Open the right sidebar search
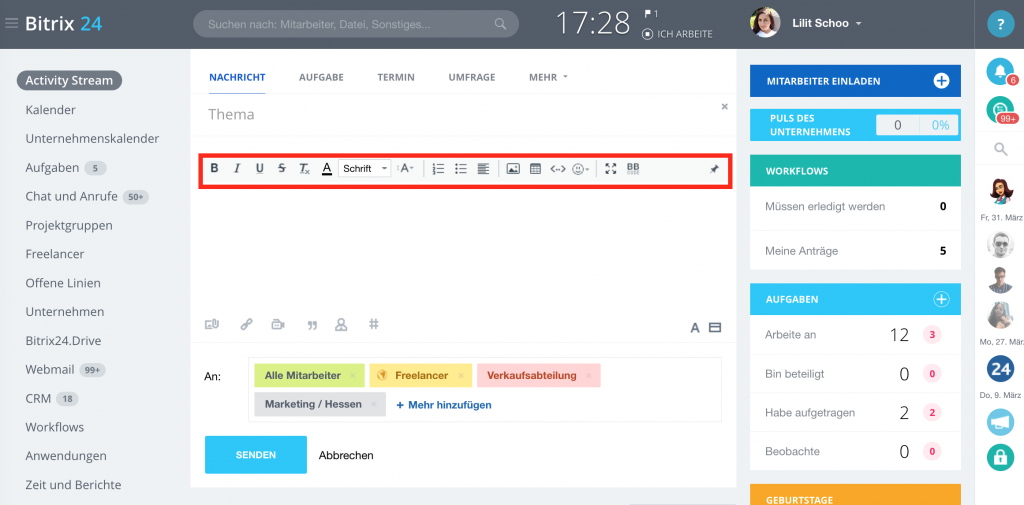 tap(1000, 150)
